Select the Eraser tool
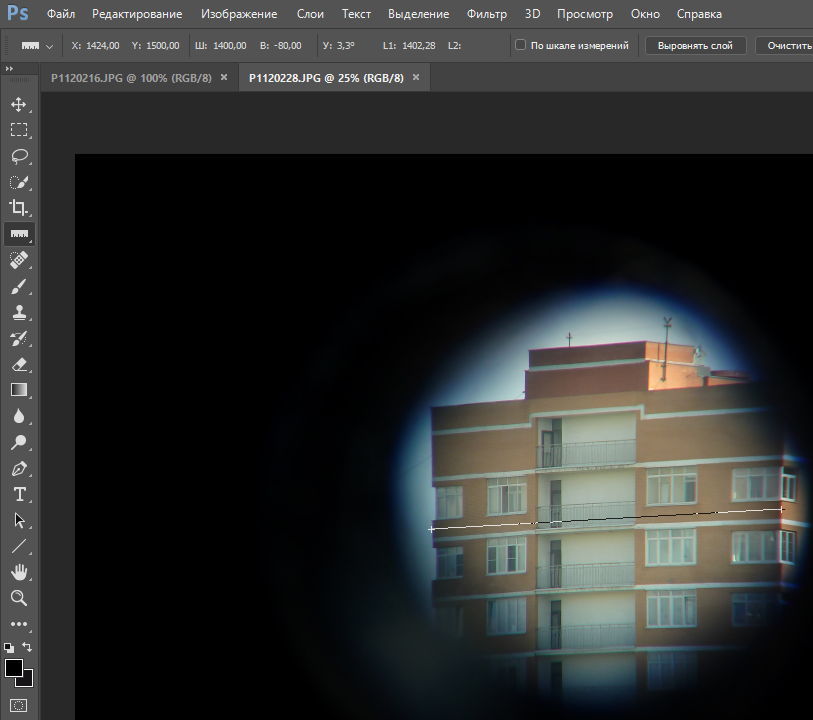 [19, 364]
